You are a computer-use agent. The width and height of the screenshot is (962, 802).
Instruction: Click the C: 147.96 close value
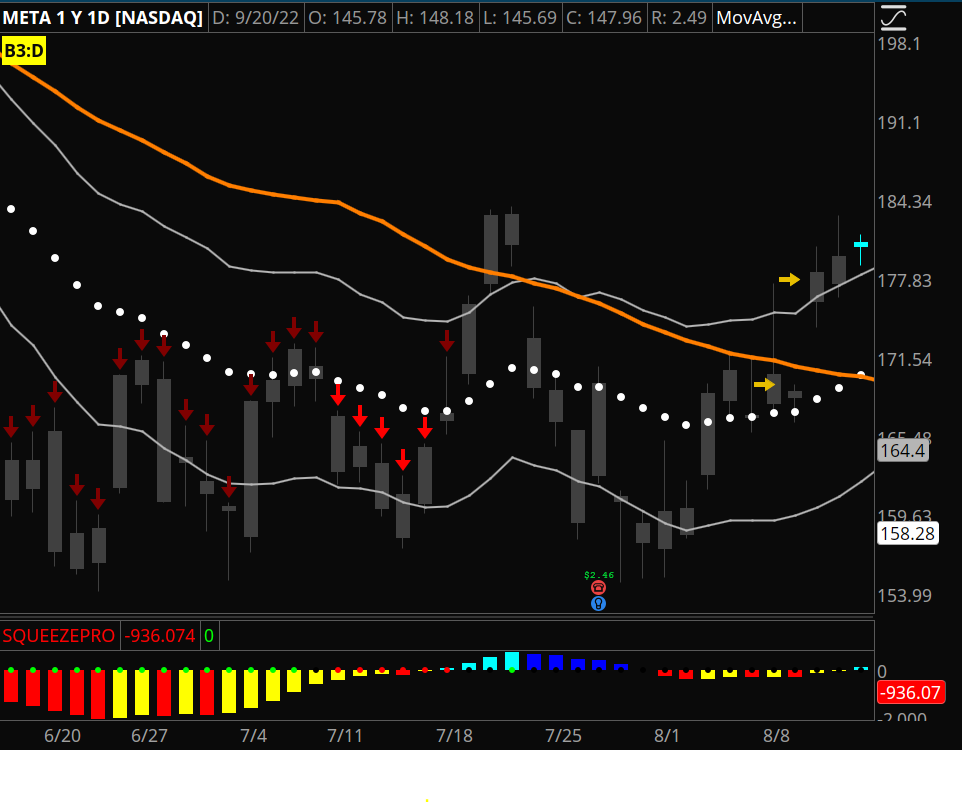(x=604, y=18)
